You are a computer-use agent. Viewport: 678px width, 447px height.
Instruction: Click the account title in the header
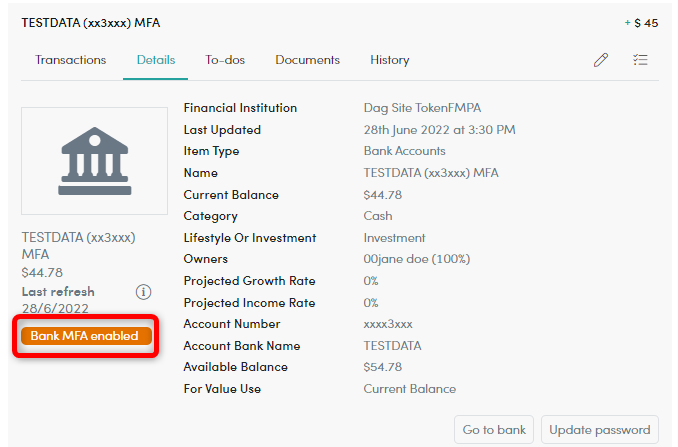pyautogui.click(x=90, y=22)
